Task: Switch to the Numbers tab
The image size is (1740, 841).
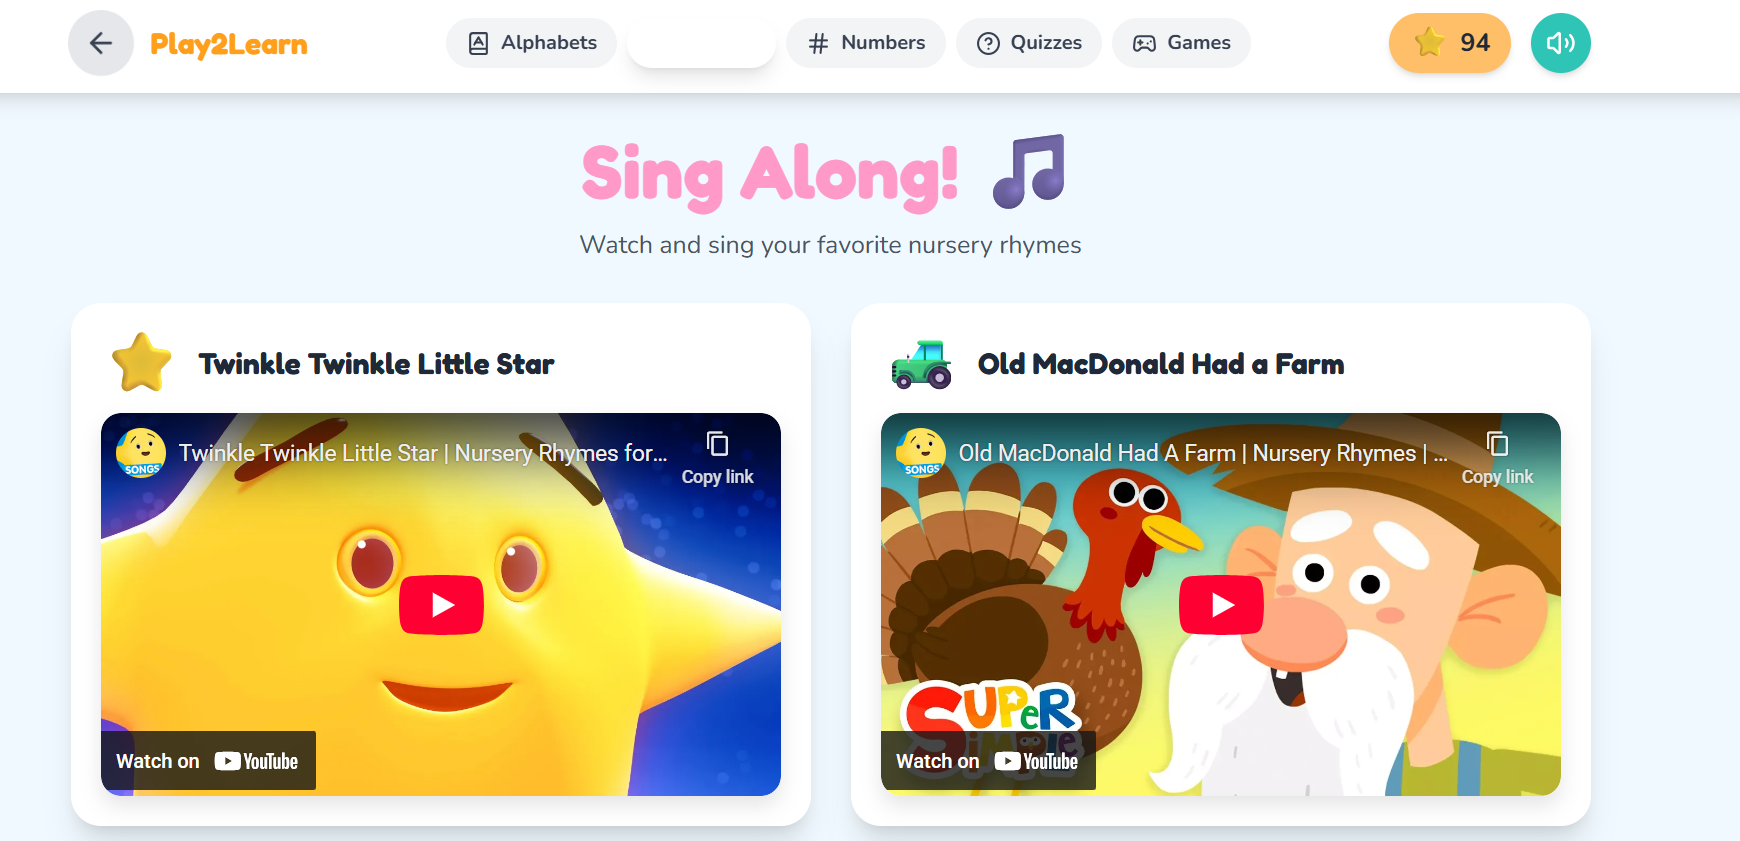Action: (x=866, y=43)
